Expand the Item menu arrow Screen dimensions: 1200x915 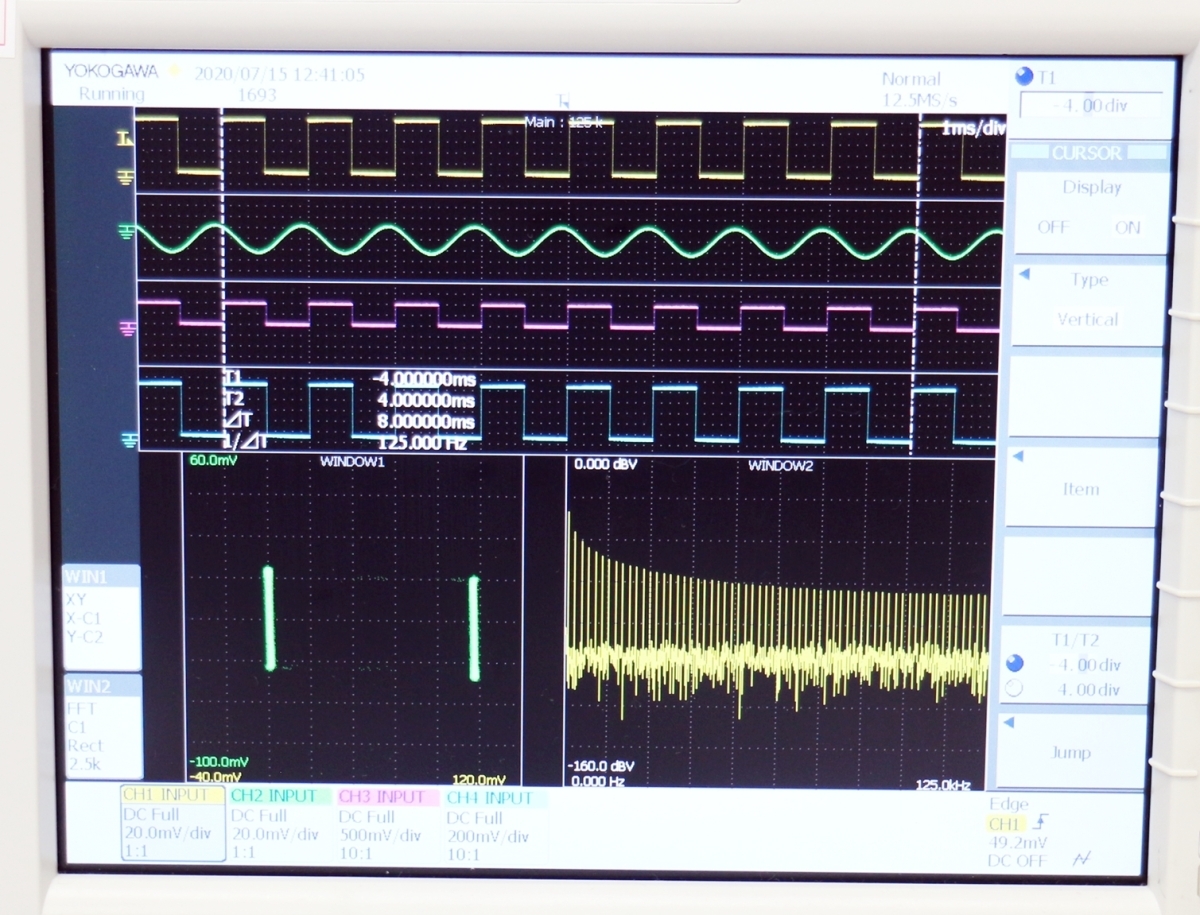coord(1018,456)
